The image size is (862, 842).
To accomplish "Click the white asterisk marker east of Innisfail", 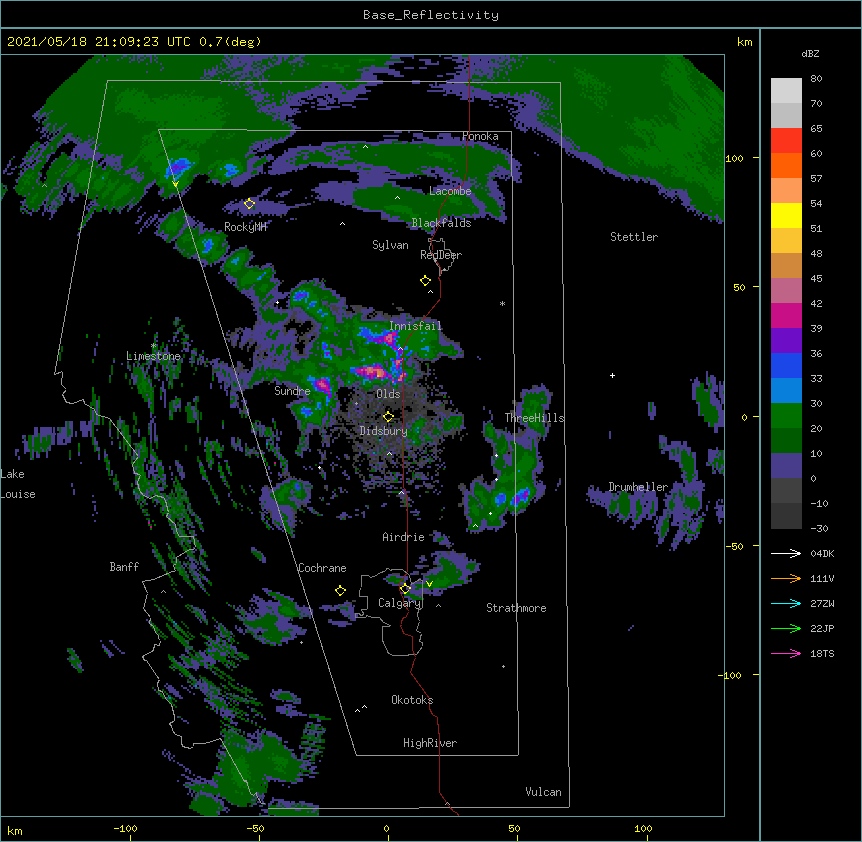I will point(502,303).
